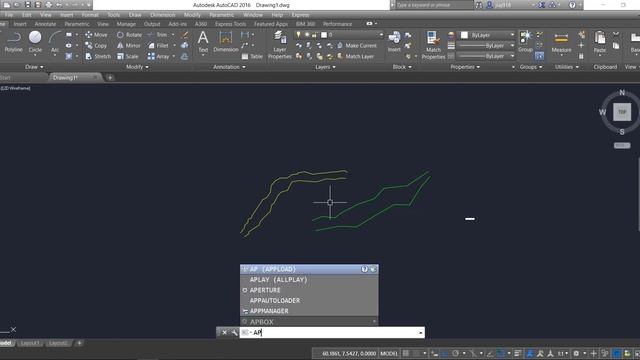Click the Fillet tool
The image size is (640, 360).
158,46
